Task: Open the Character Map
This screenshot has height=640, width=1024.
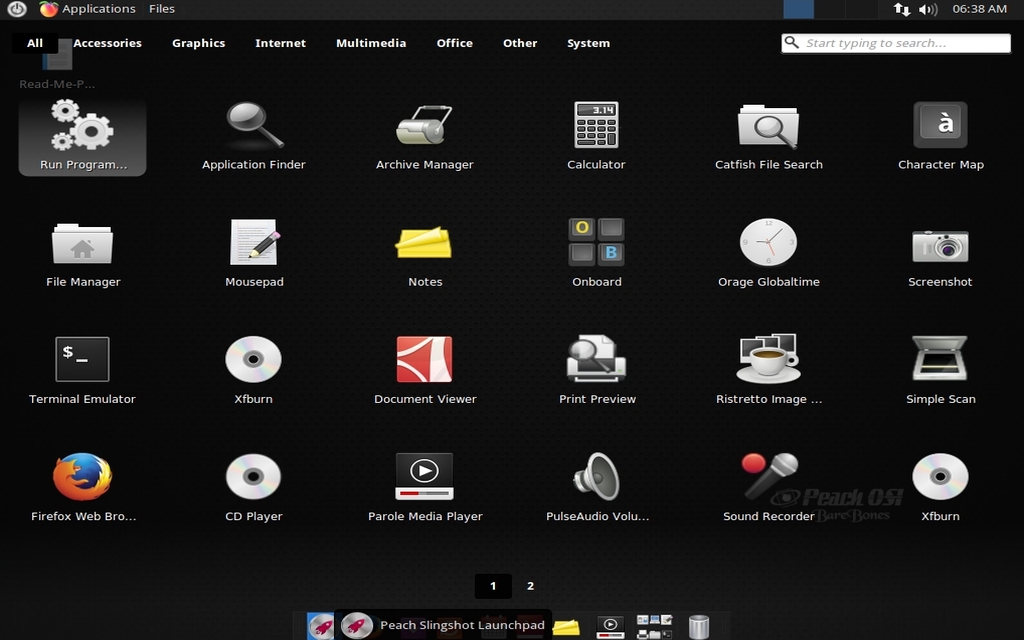Action: tap(940, 125)
